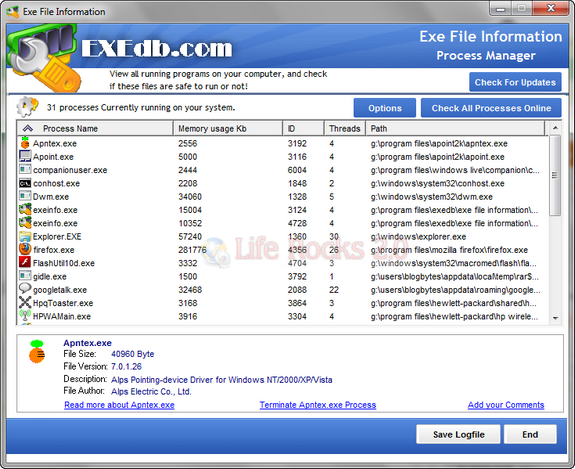This screenshot has width=575, height=469.
Task: Click file version 7.0.1.26 value
Action: (126, 366)
